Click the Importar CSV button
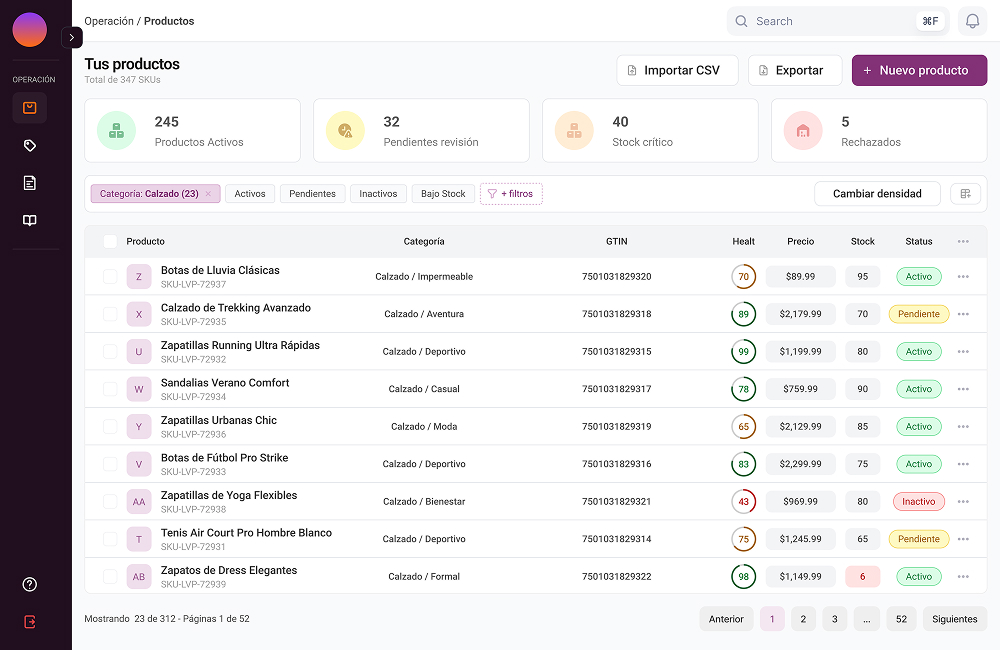This screenshot has height=650, width=1000. [677, 70]
